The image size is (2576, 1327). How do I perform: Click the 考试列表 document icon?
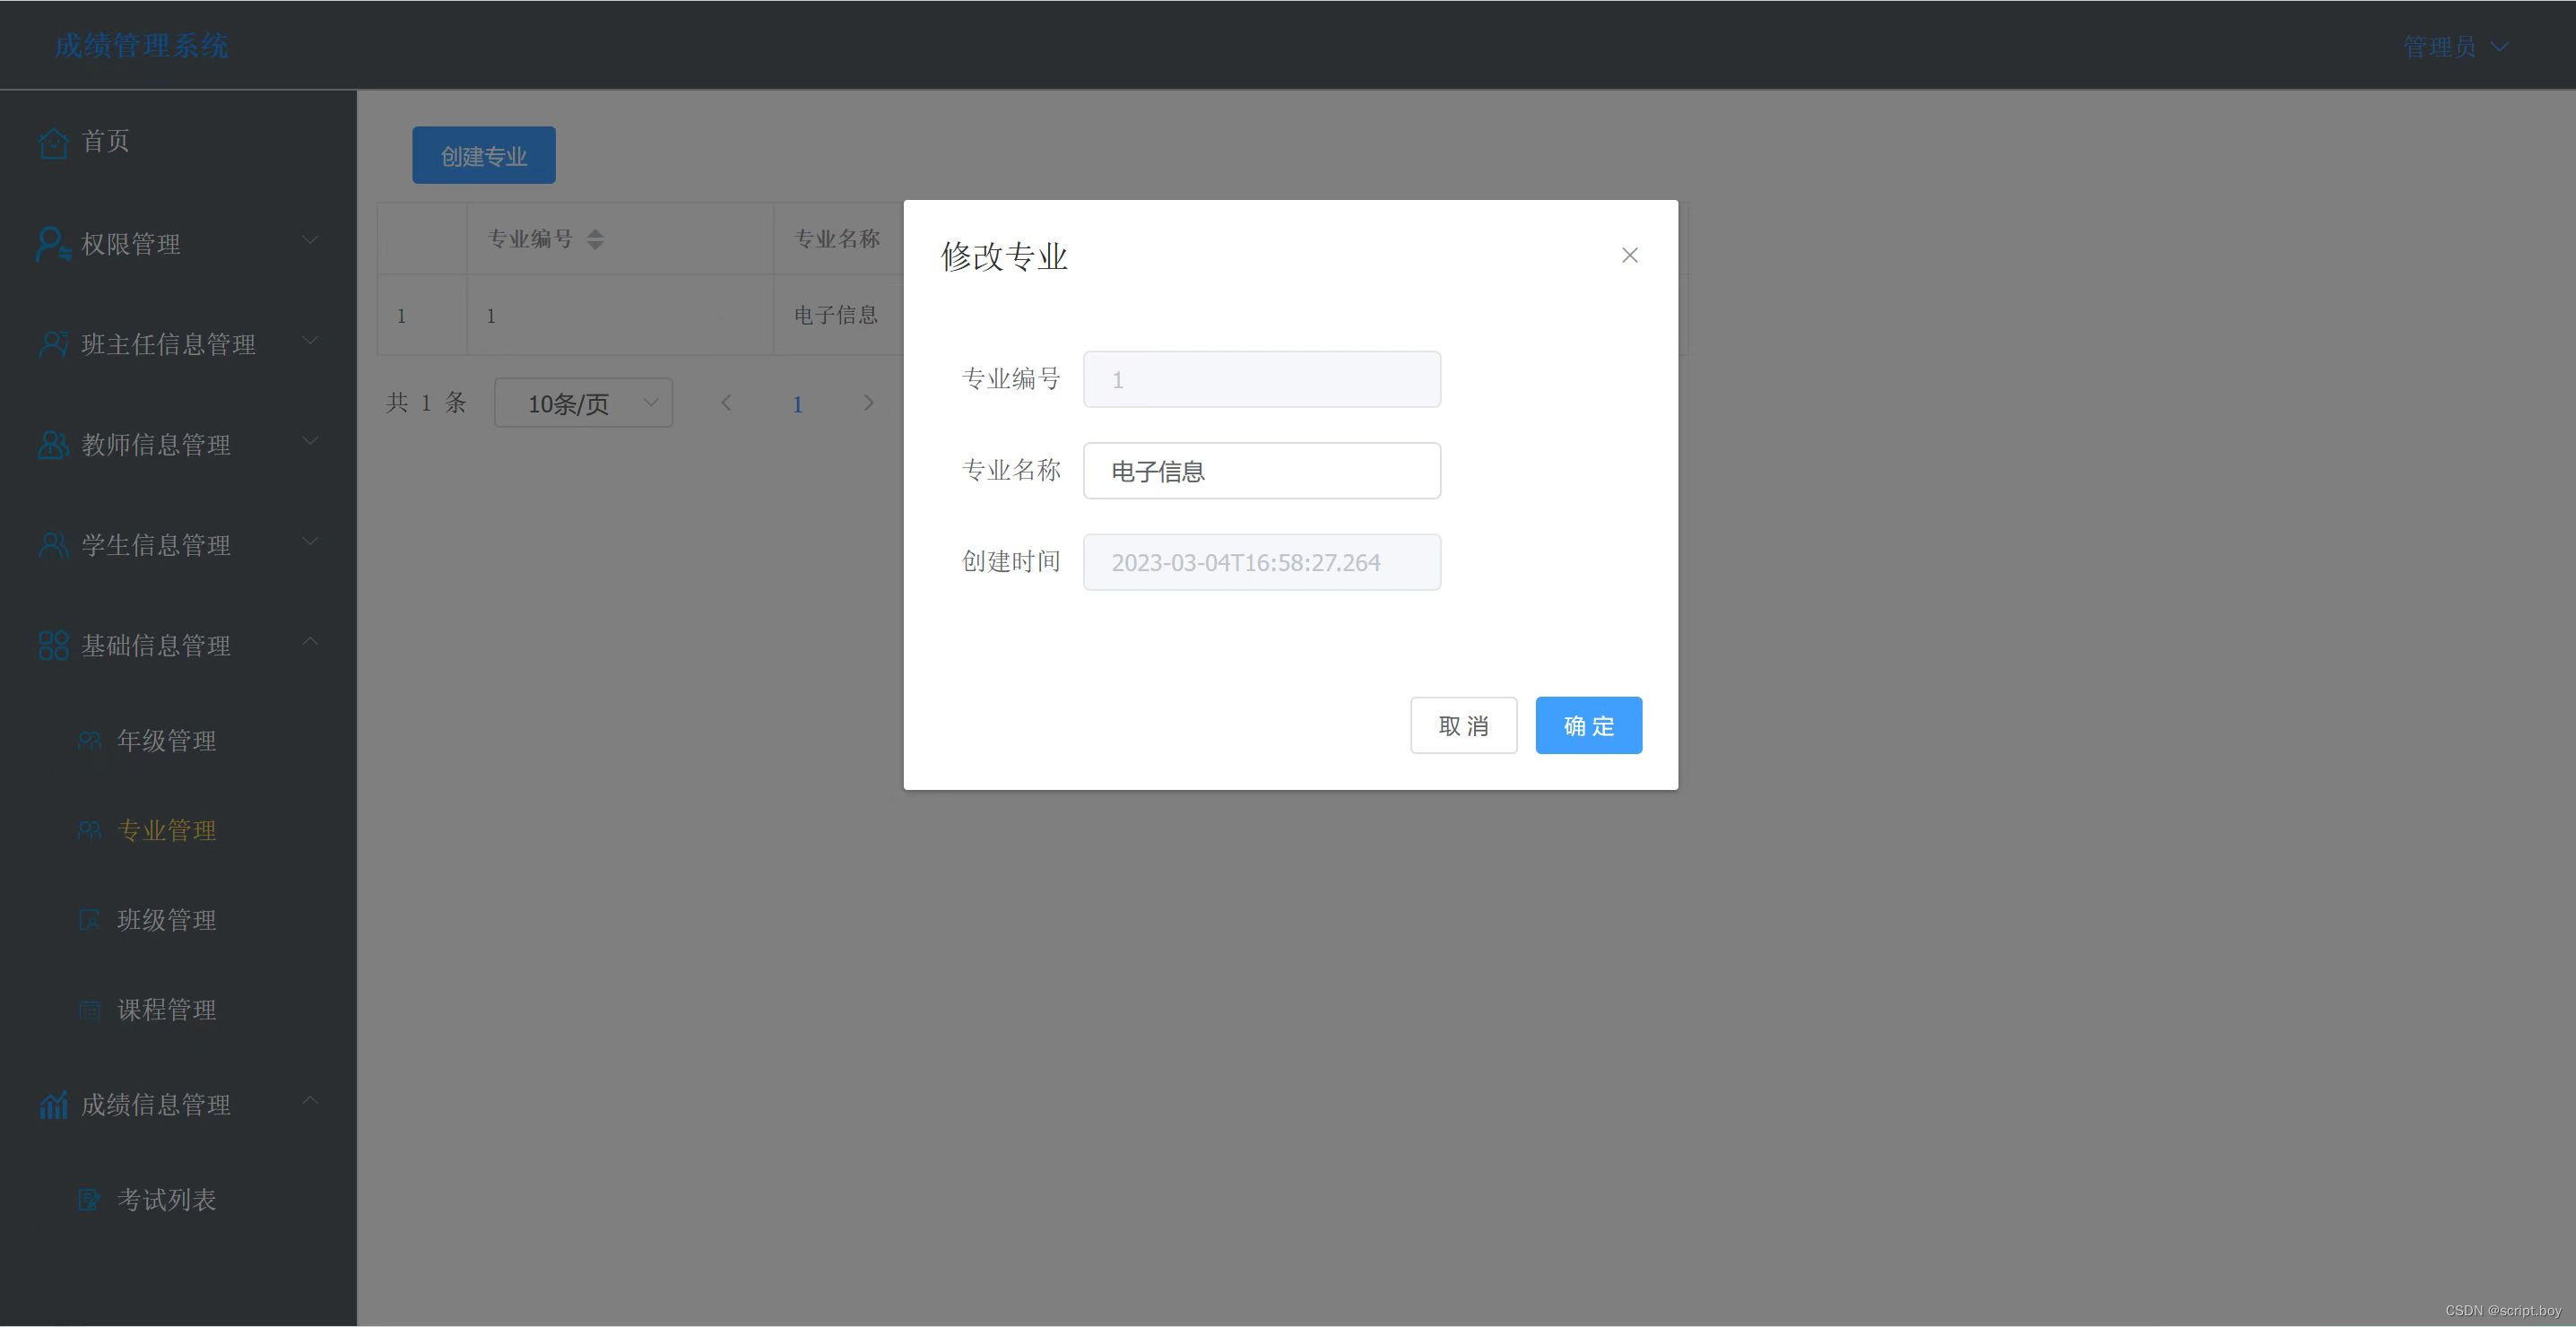[89, 1199]
